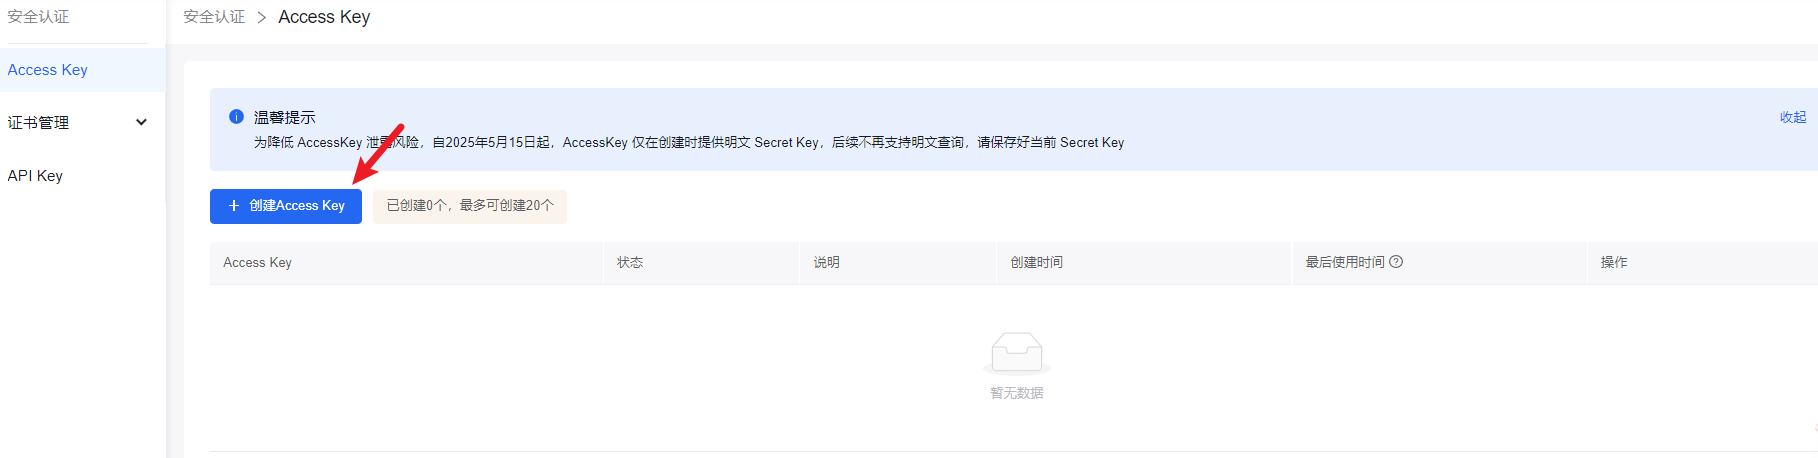Open API Key in the sidebar

(36, 176)
